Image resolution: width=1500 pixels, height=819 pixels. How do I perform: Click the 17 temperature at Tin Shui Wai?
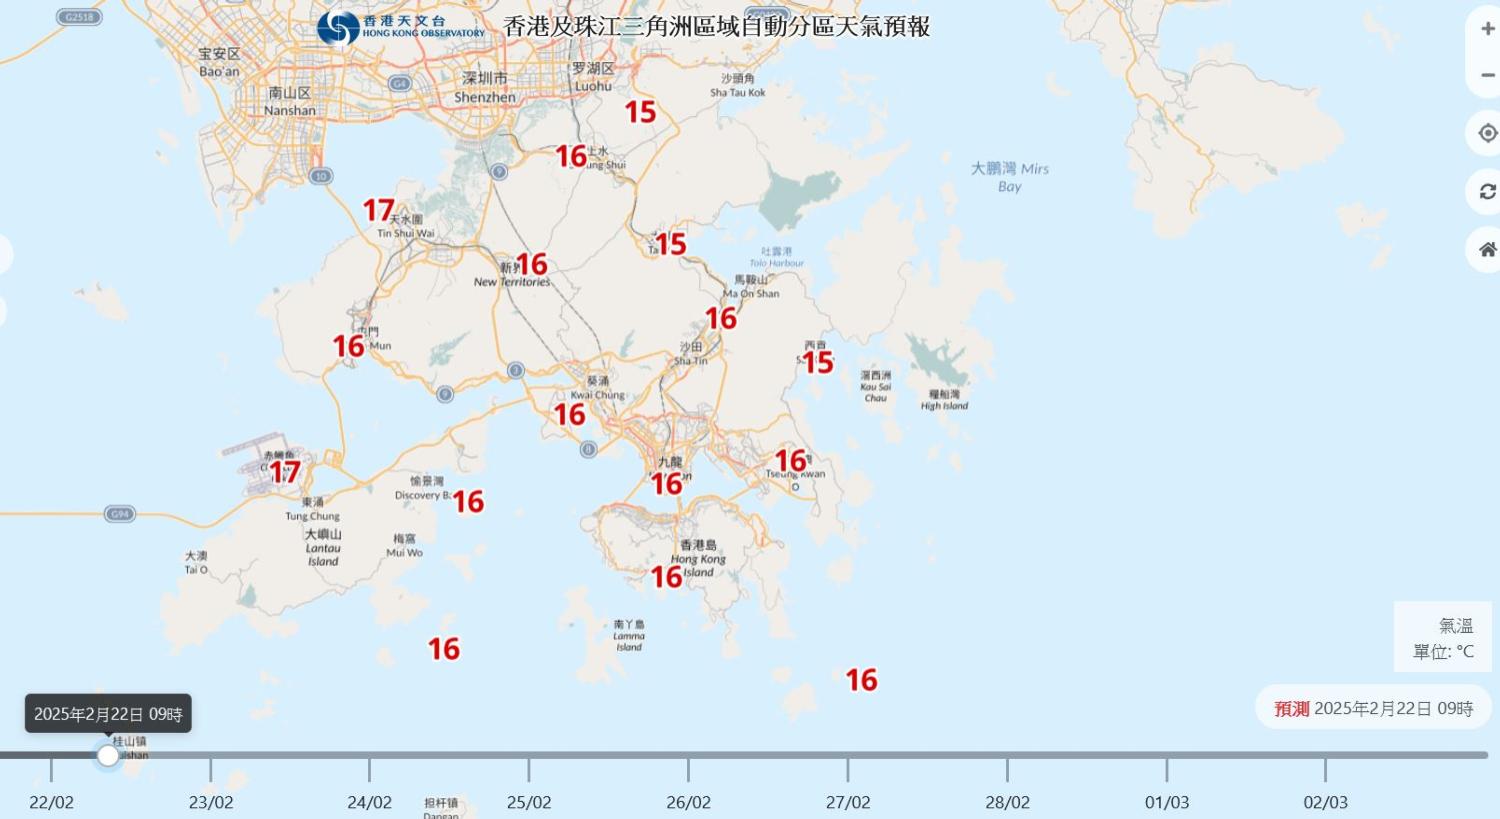(x=378, y=210)
